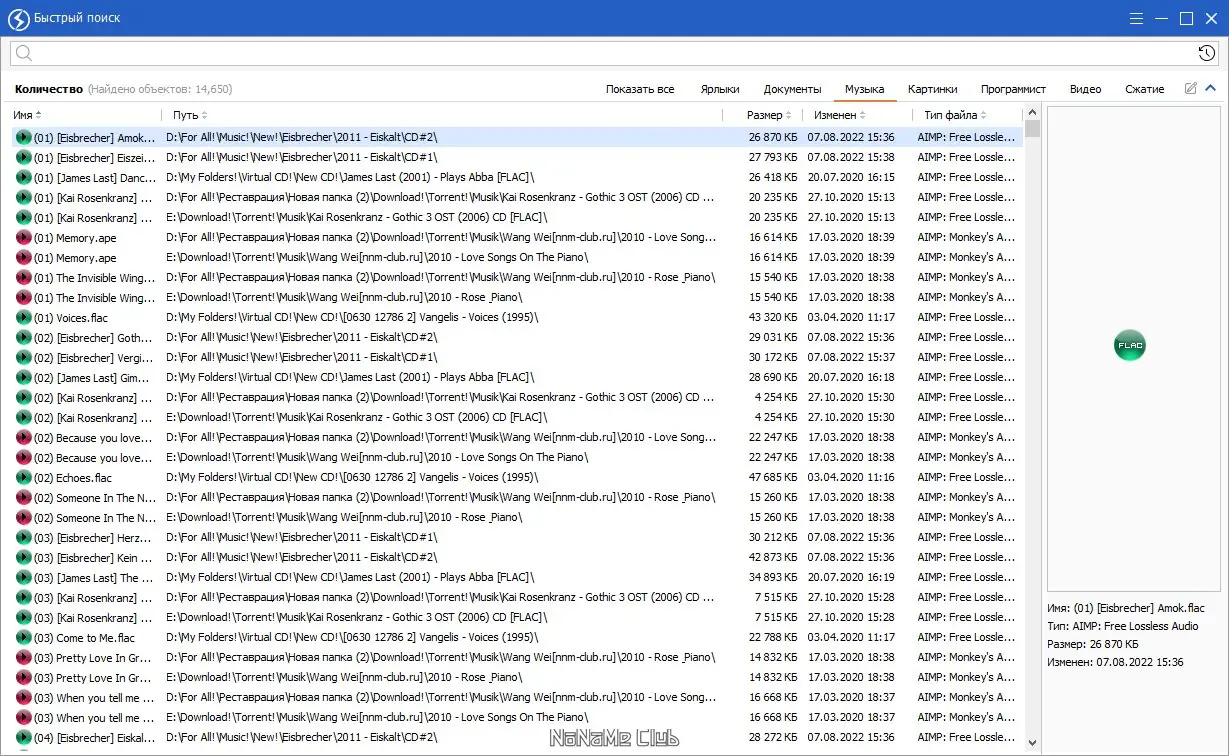Click the Количество results count label

48,89
